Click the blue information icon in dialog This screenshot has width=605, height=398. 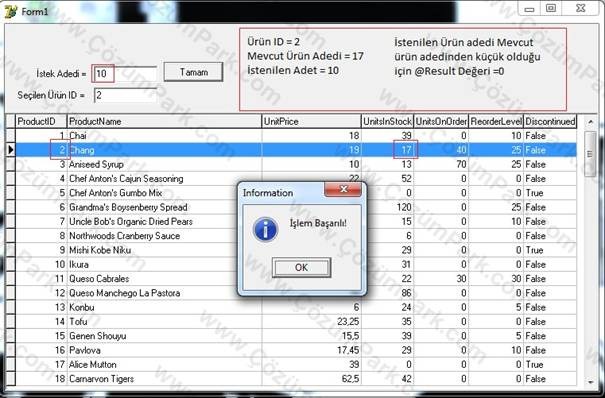(x=265, y=229)
